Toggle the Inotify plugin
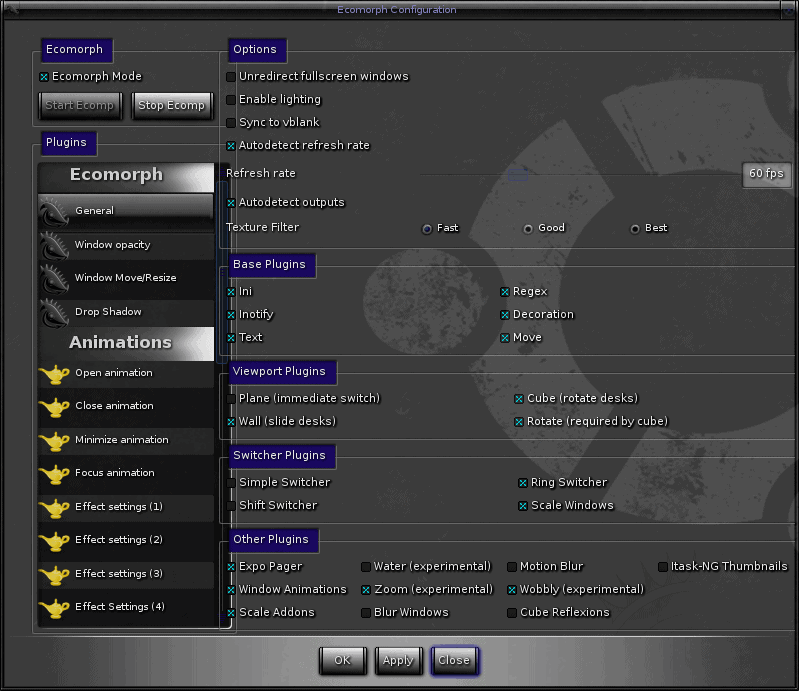 coord(231,315)
